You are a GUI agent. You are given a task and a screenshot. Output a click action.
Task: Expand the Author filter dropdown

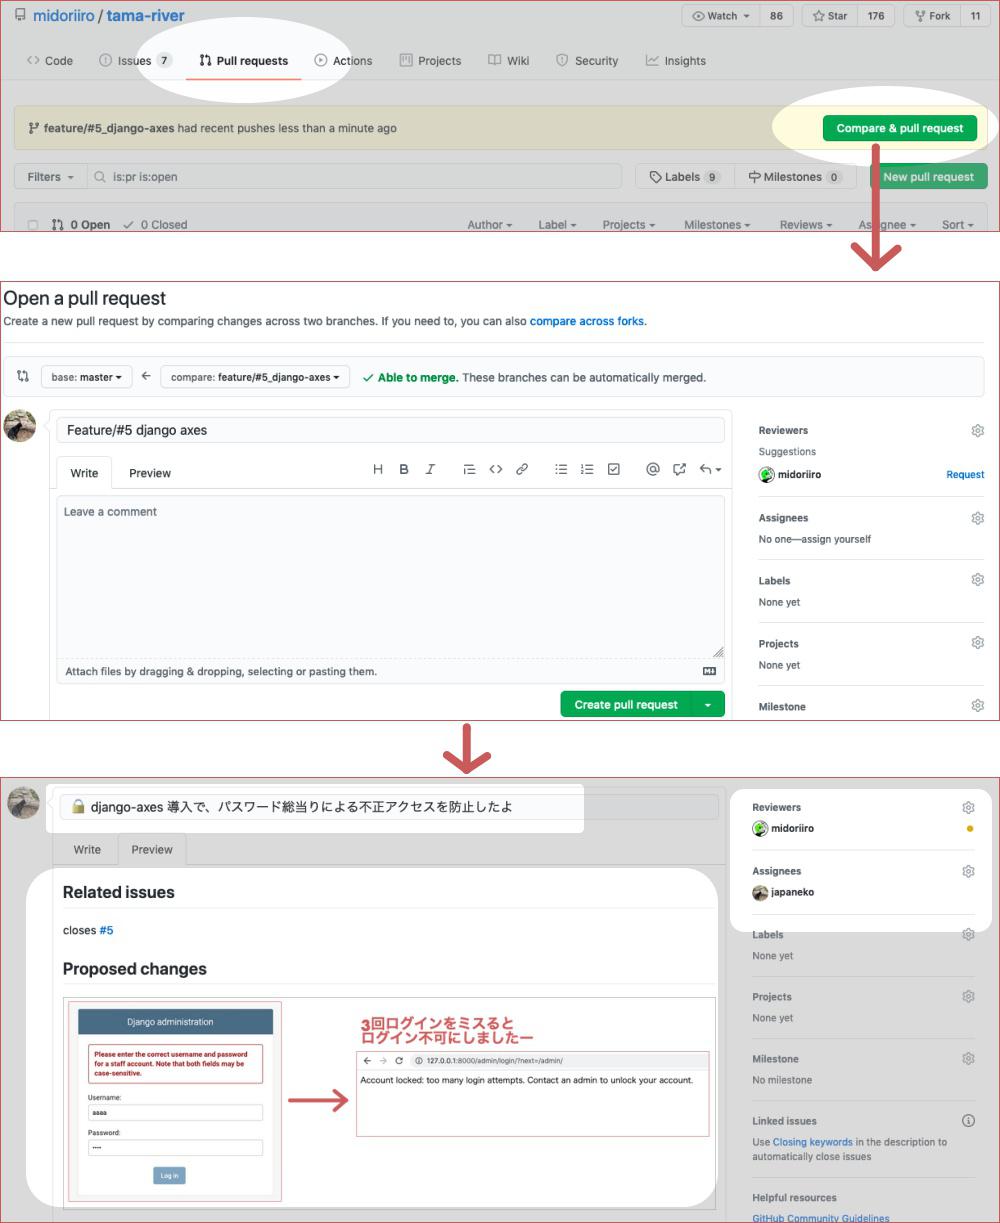pyautogui.click(x=489, y=225)
